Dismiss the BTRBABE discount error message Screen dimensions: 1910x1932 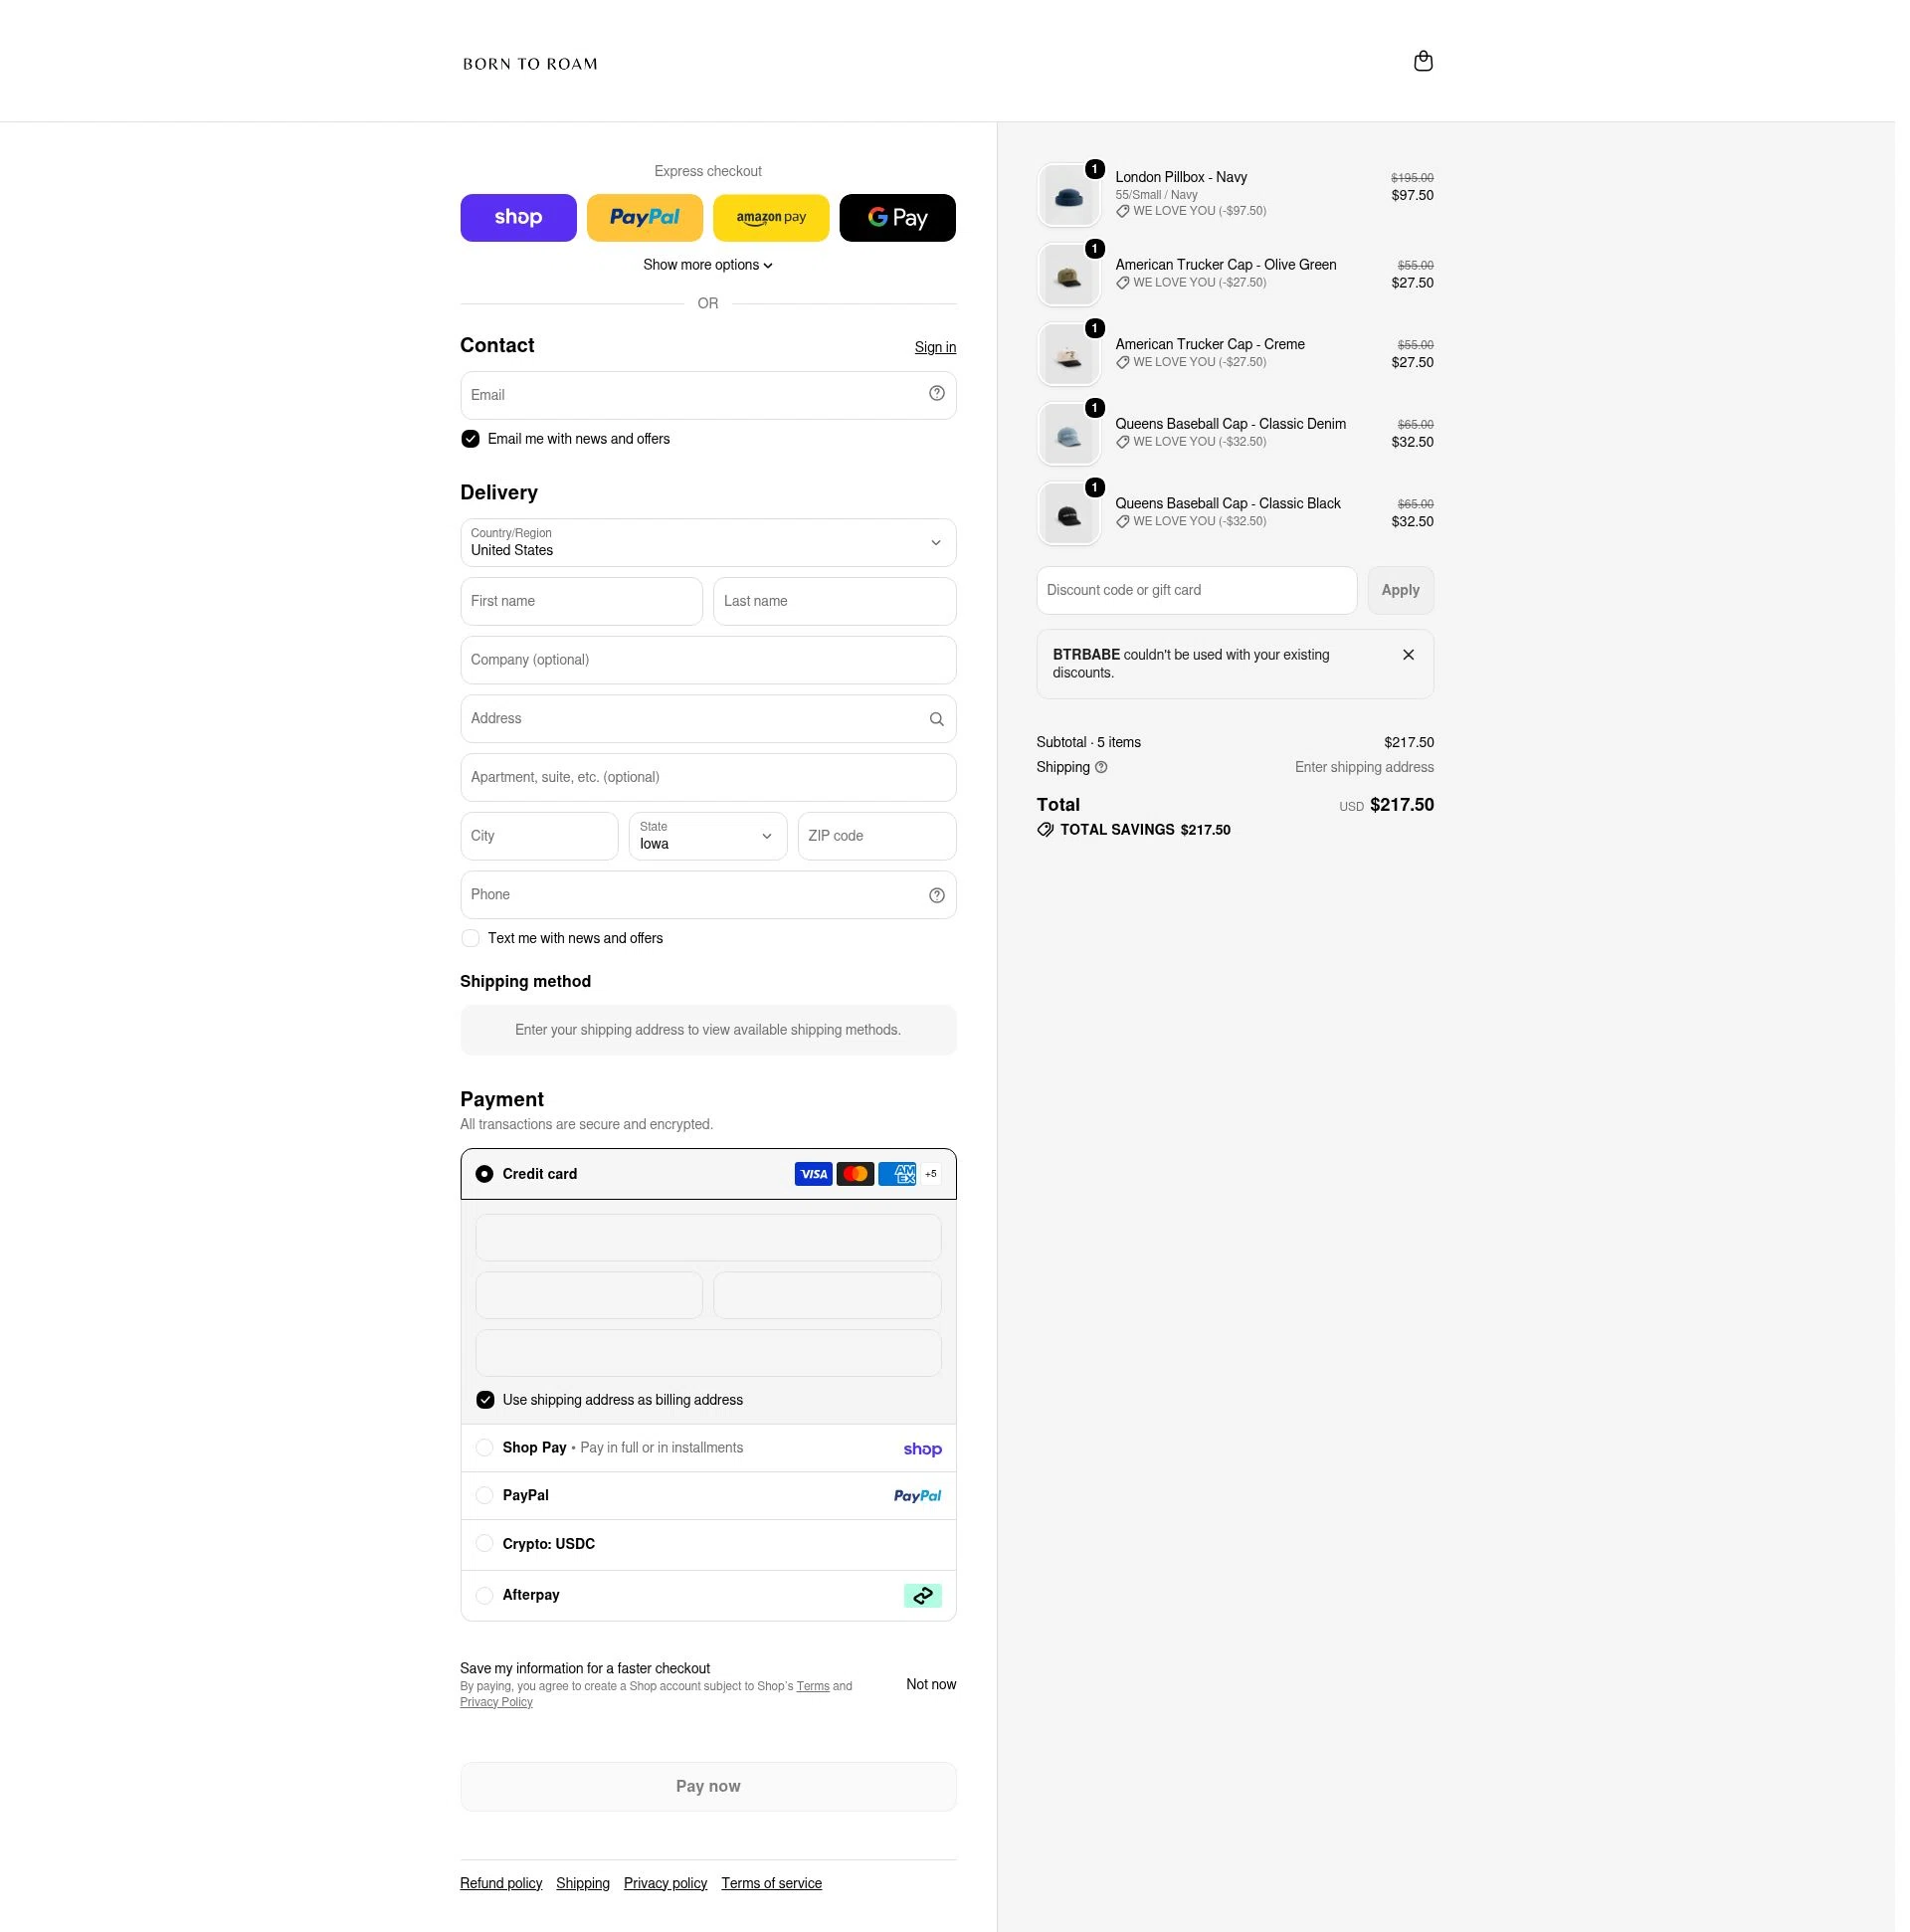point(1408,655)
